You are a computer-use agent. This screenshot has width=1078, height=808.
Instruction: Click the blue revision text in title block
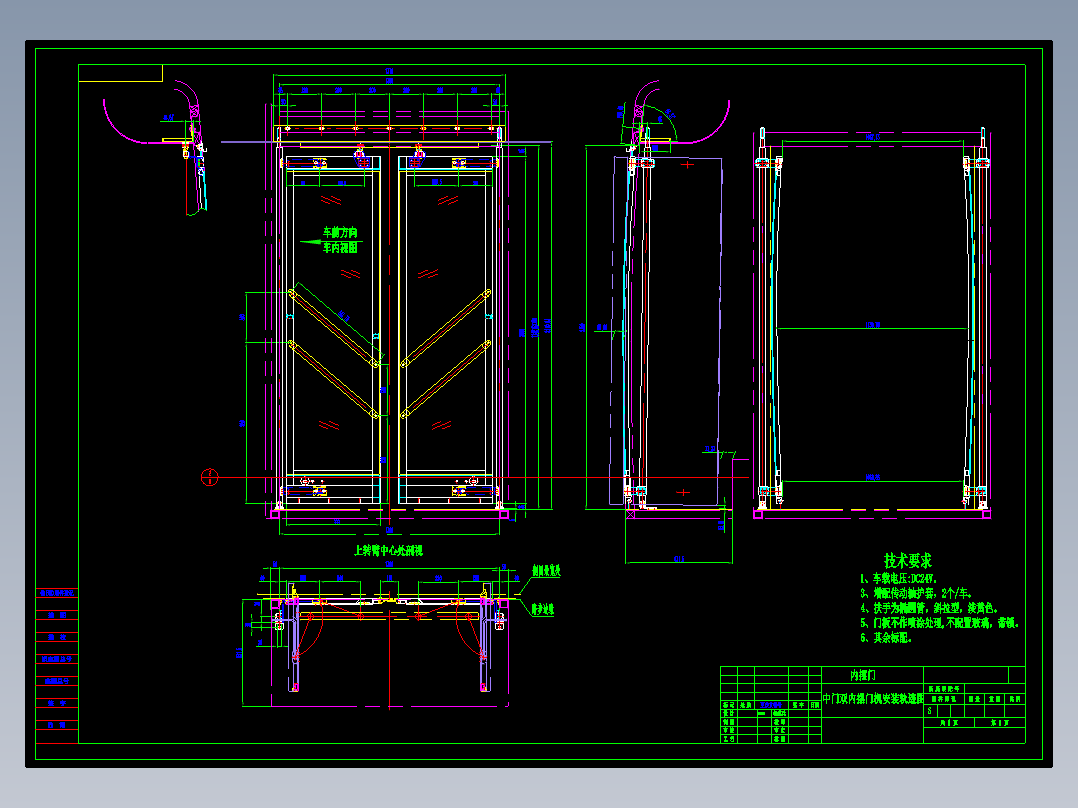771,705
